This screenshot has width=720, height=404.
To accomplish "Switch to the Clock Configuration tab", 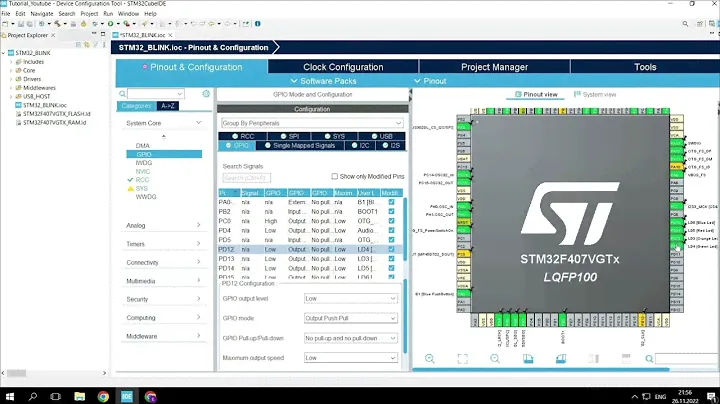I will tap(343, 67).
